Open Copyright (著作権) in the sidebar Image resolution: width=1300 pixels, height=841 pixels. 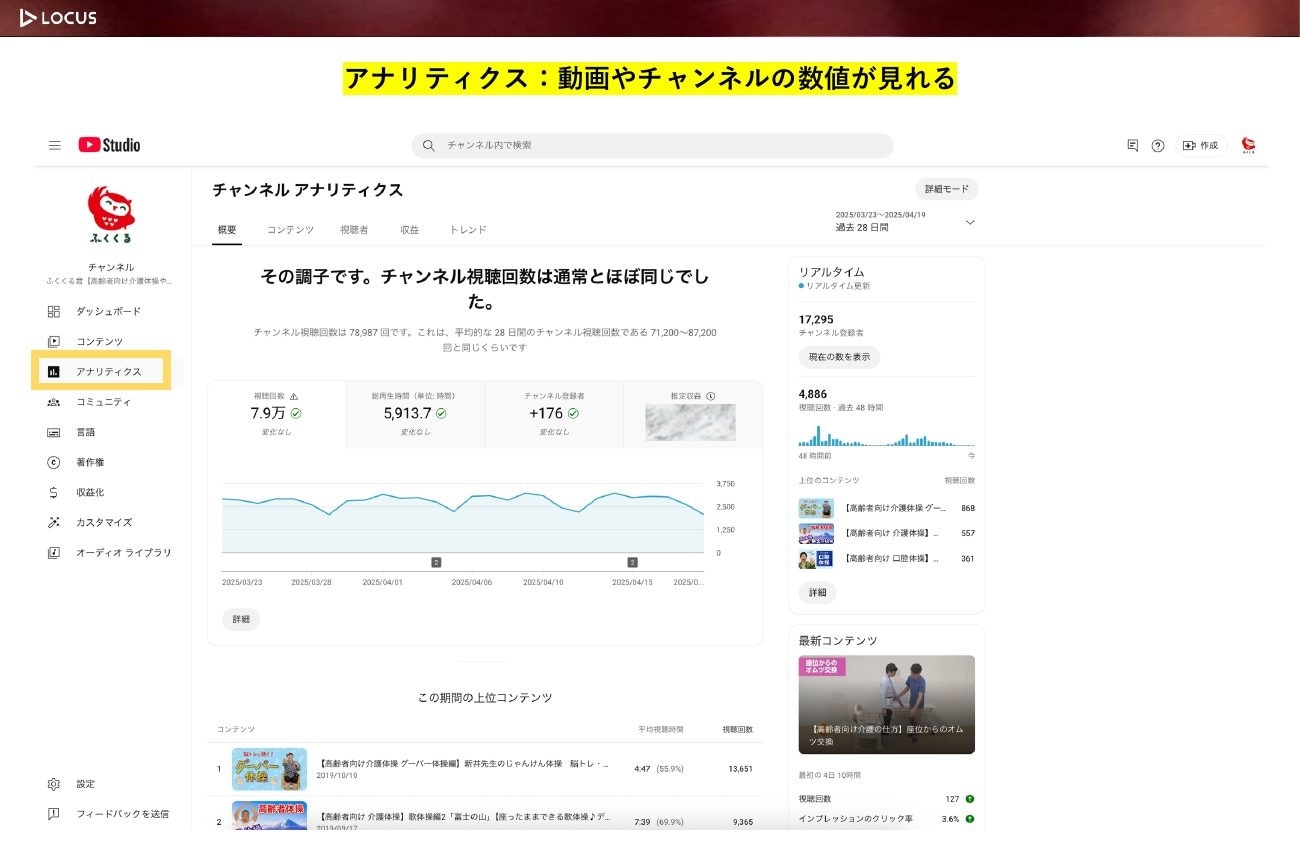coord(90,462)
